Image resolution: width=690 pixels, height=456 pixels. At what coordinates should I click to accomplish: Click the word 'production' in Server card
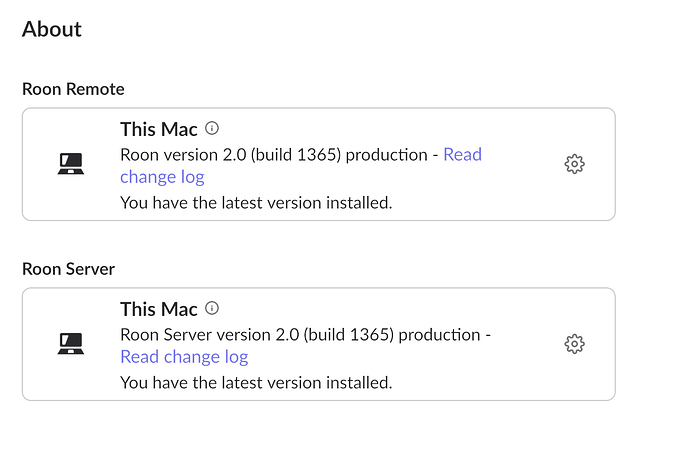pos(439,335)
